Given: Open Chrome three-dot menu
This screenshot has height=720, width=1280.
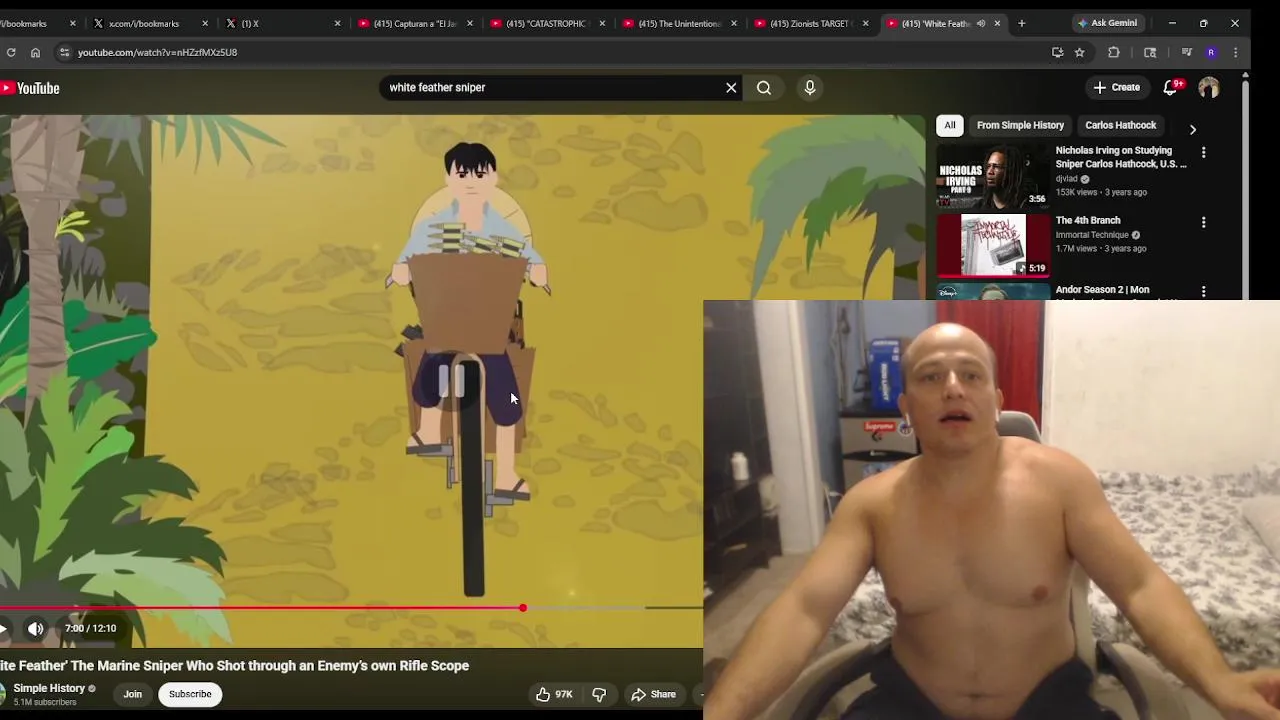Looking at the screenshot, I should (1235, 52).
